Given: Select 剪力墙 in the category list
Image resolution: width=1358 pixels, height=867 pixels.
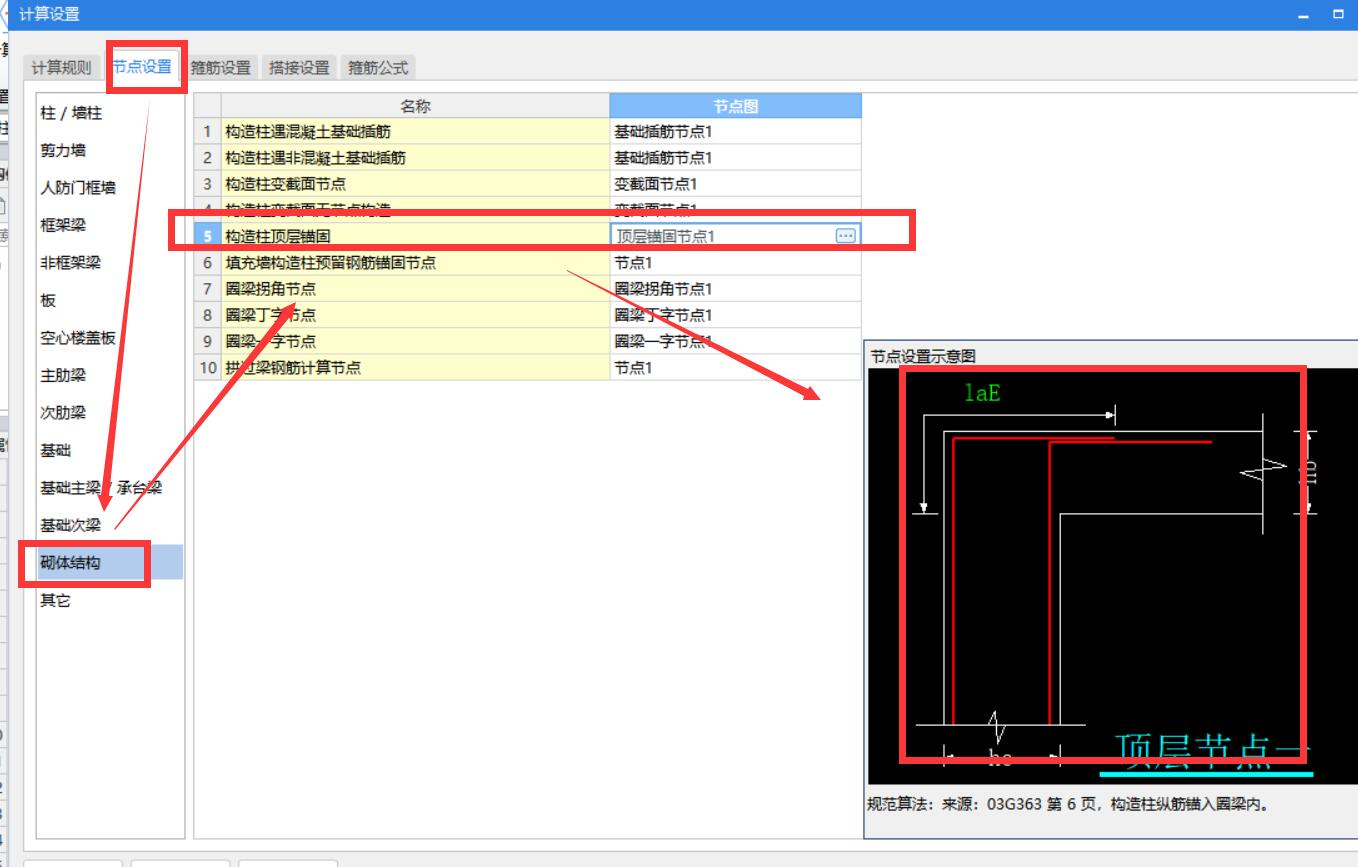Looking at the screenshot, I should 110,150.
